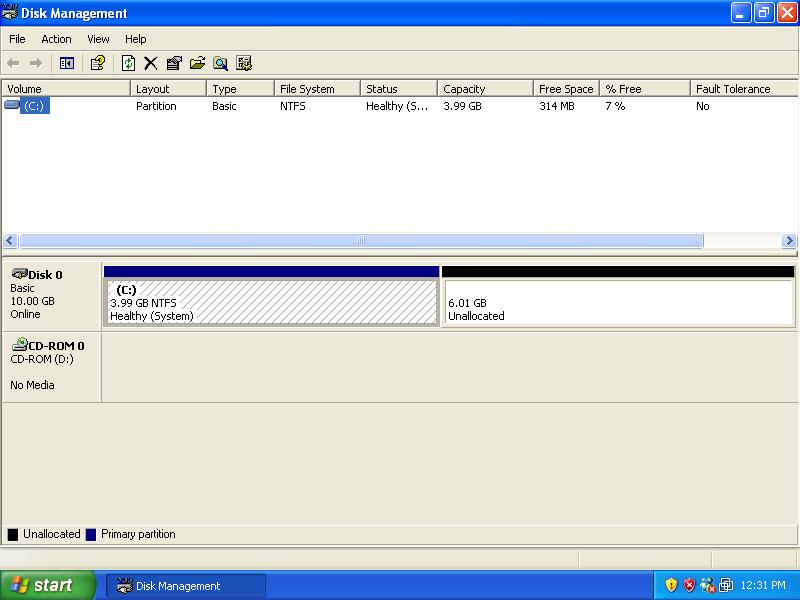Sort by the Capacity column header
Screen dimensions: 800x600
[x=485, y=89]
